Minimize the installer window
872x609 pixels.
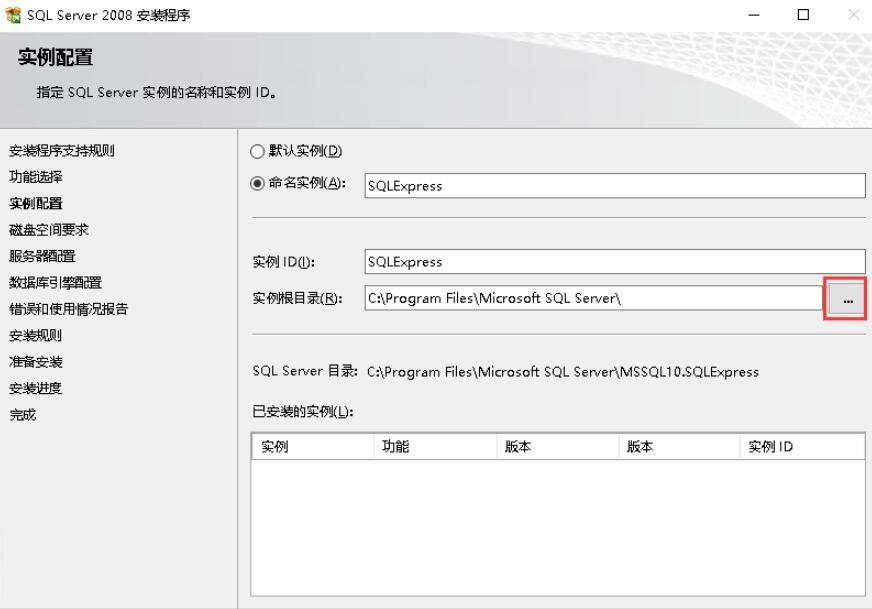754,15
